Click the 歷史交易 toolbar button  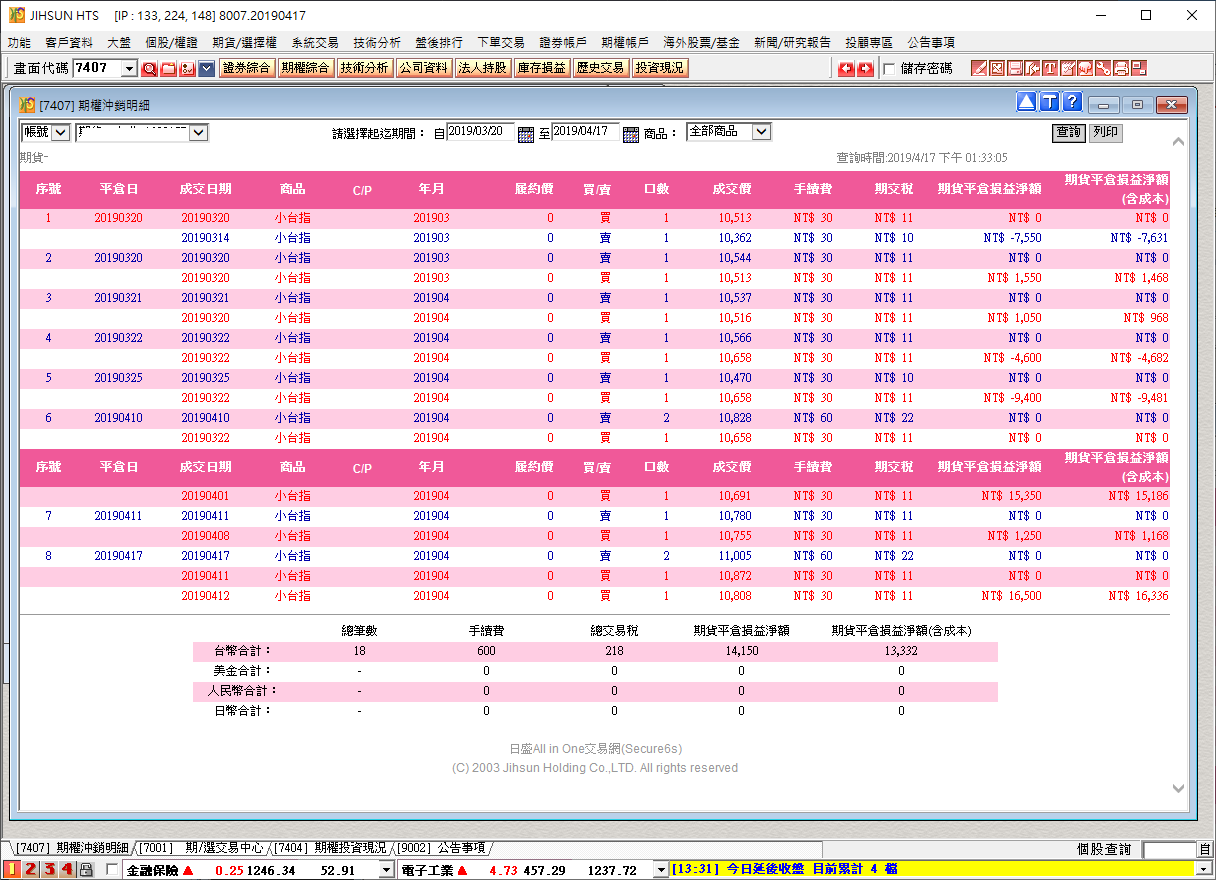pyautogui.click(x=600, y=68)
